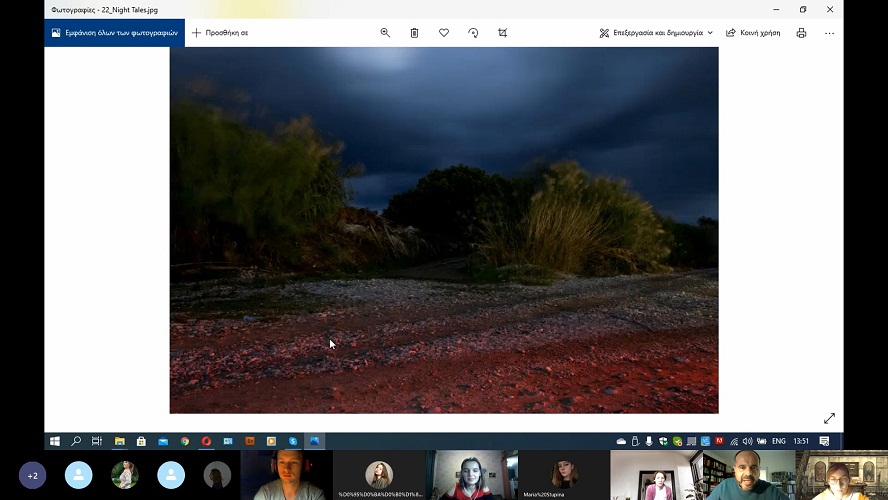This screenshot has width=888, height=500.
Task: Open the 'Προσθήκη σε' menu
Action: [220, 33]
